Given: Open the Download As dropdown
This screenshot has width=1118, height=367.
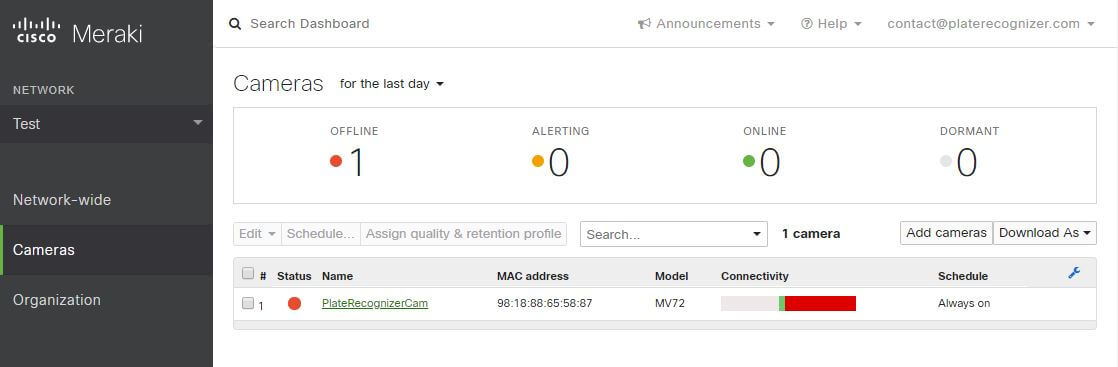Looking at the screenshot, I should [x=1045, y=233].
